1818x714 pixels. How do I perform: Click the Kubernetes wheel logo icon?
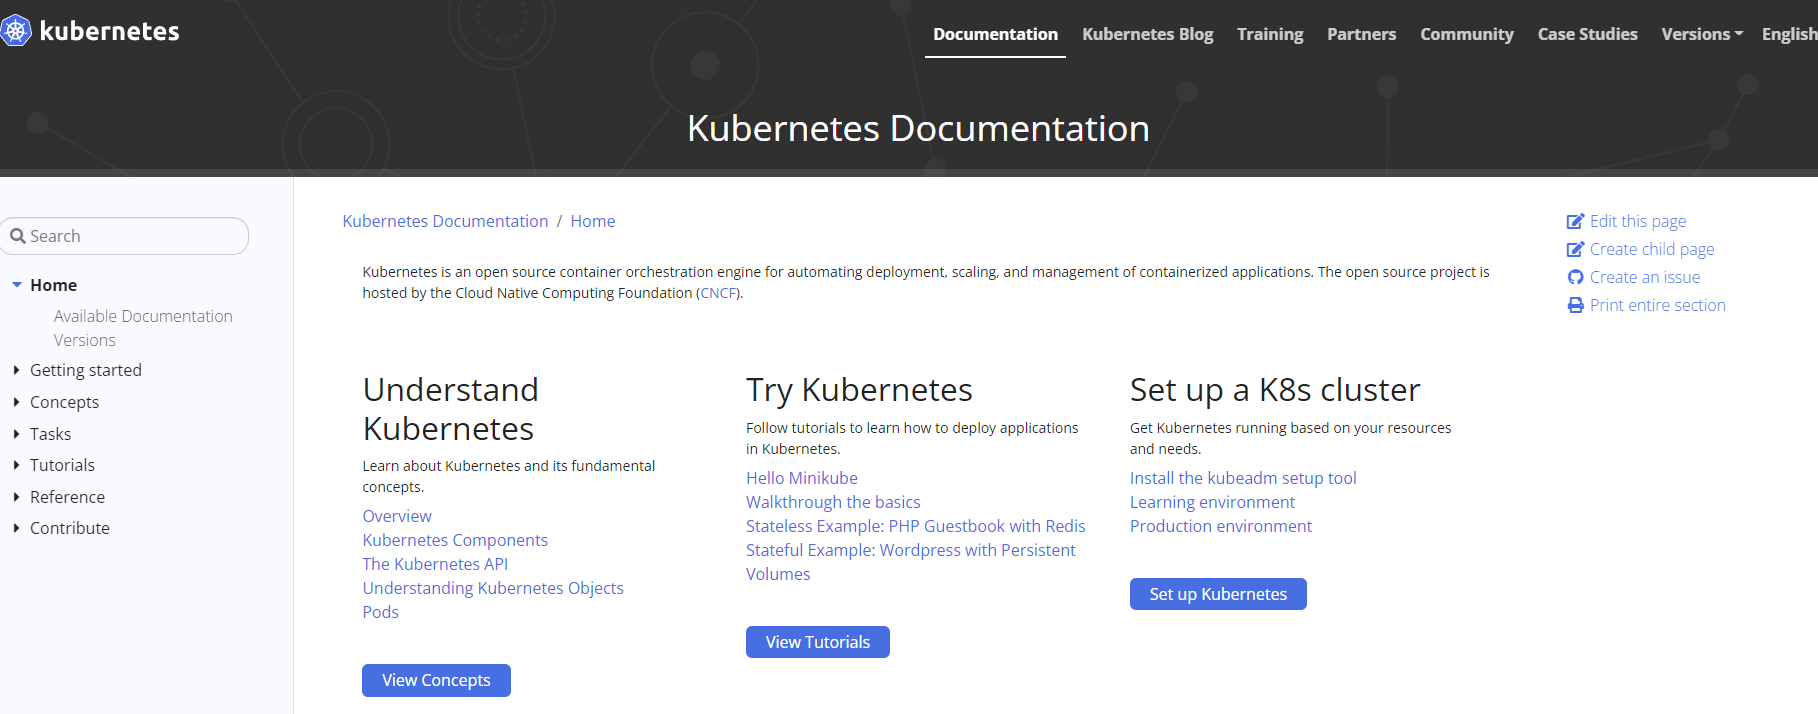16,31
